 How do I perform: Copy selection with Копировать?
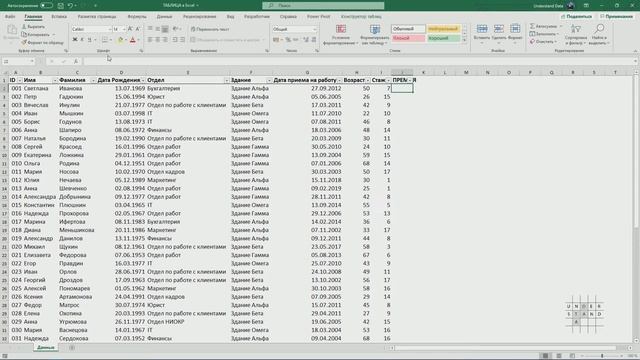pyautogui.click(x=37, y=35)
